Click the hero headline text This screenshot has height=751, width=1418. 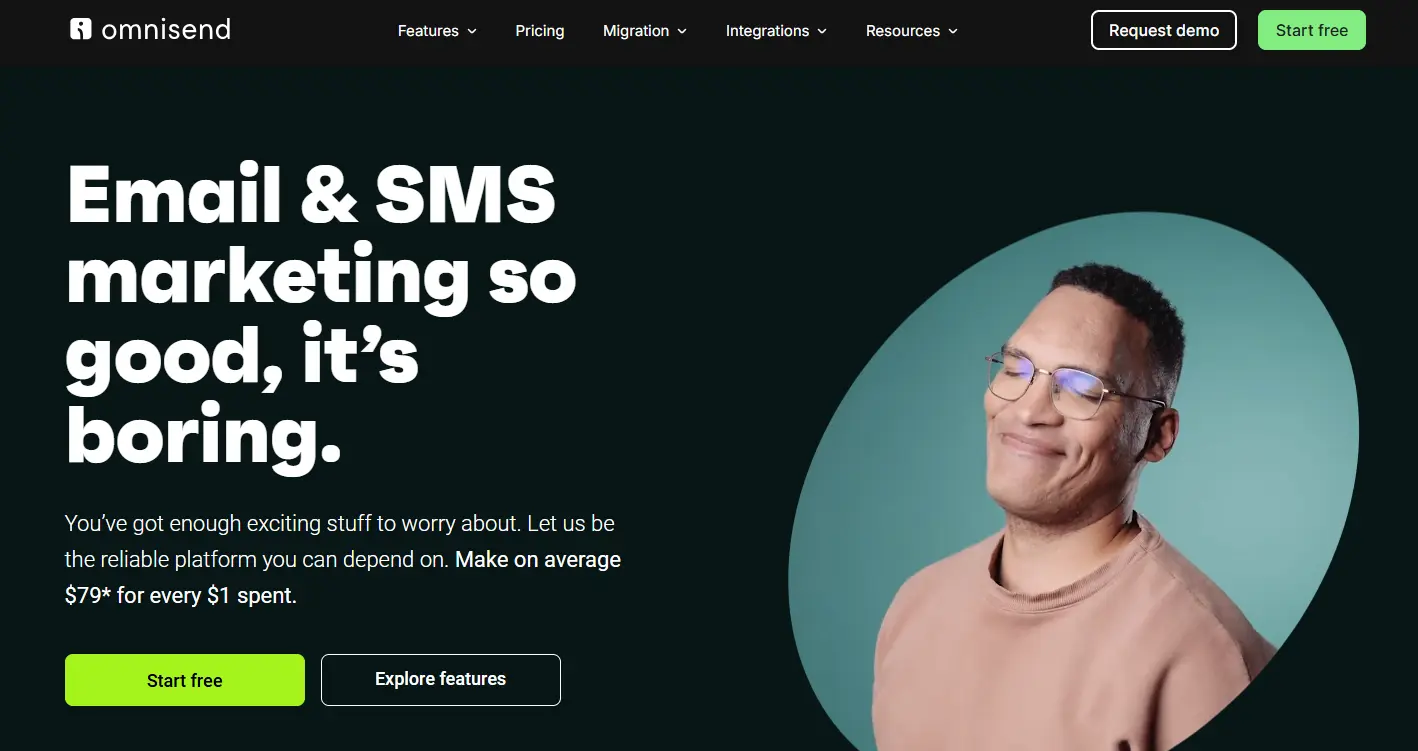pos(320,315)
